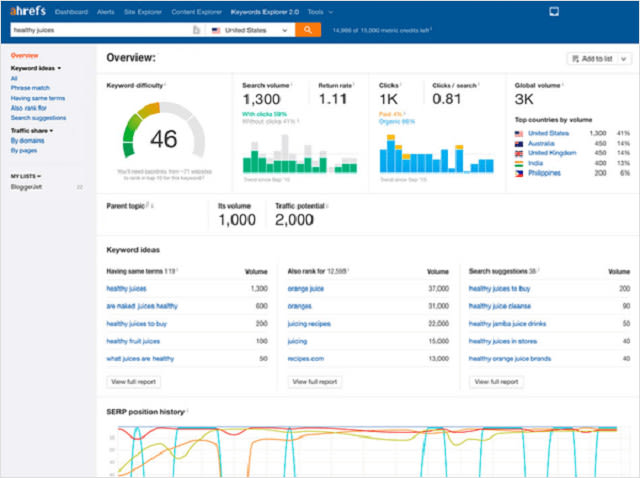640x478 pixels.
Task: Expand the Add to list dropdown
Action: point(598,59)
